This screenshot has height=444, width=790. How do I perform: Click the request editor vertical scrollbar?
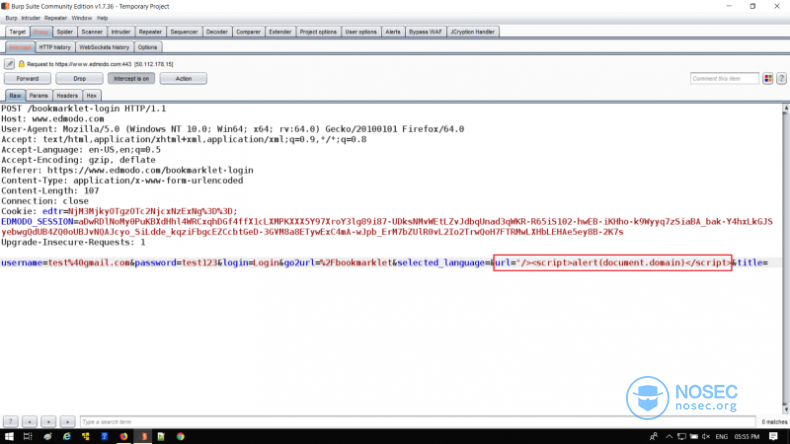click(785, 260)
